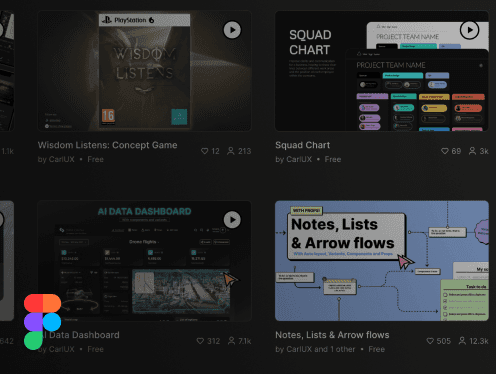Click Free label under Data Dashboard

[x=95, y=349]
